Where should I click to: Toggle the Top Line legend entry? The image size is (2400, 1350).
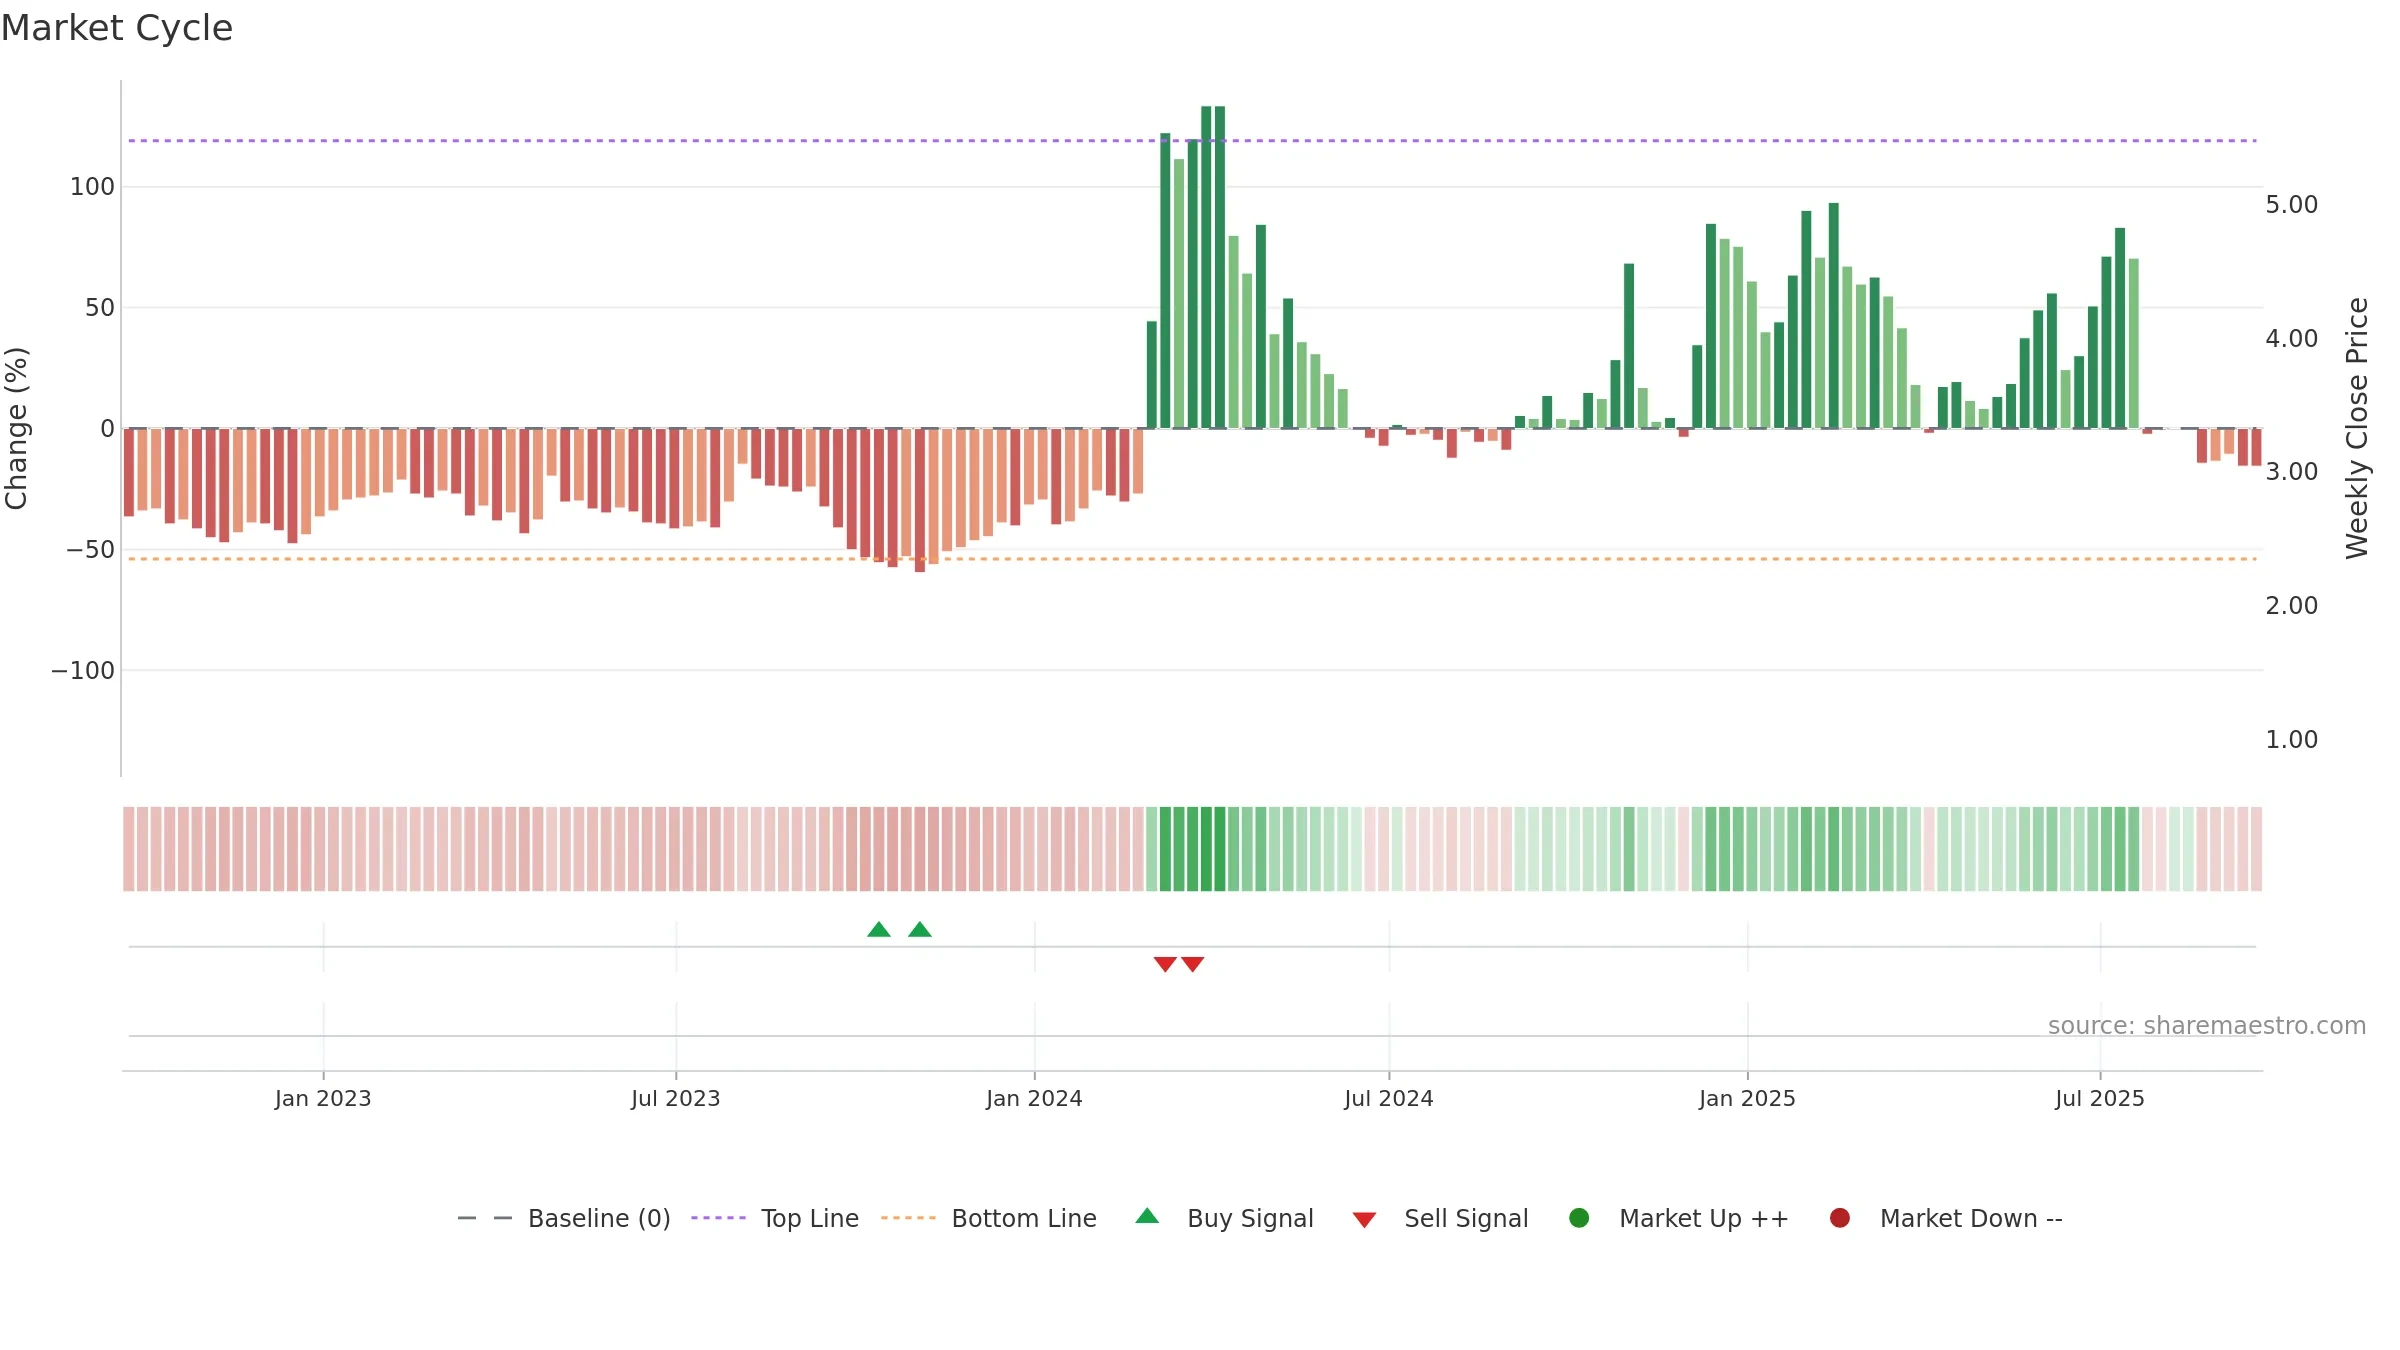(x=775, y=1218)
